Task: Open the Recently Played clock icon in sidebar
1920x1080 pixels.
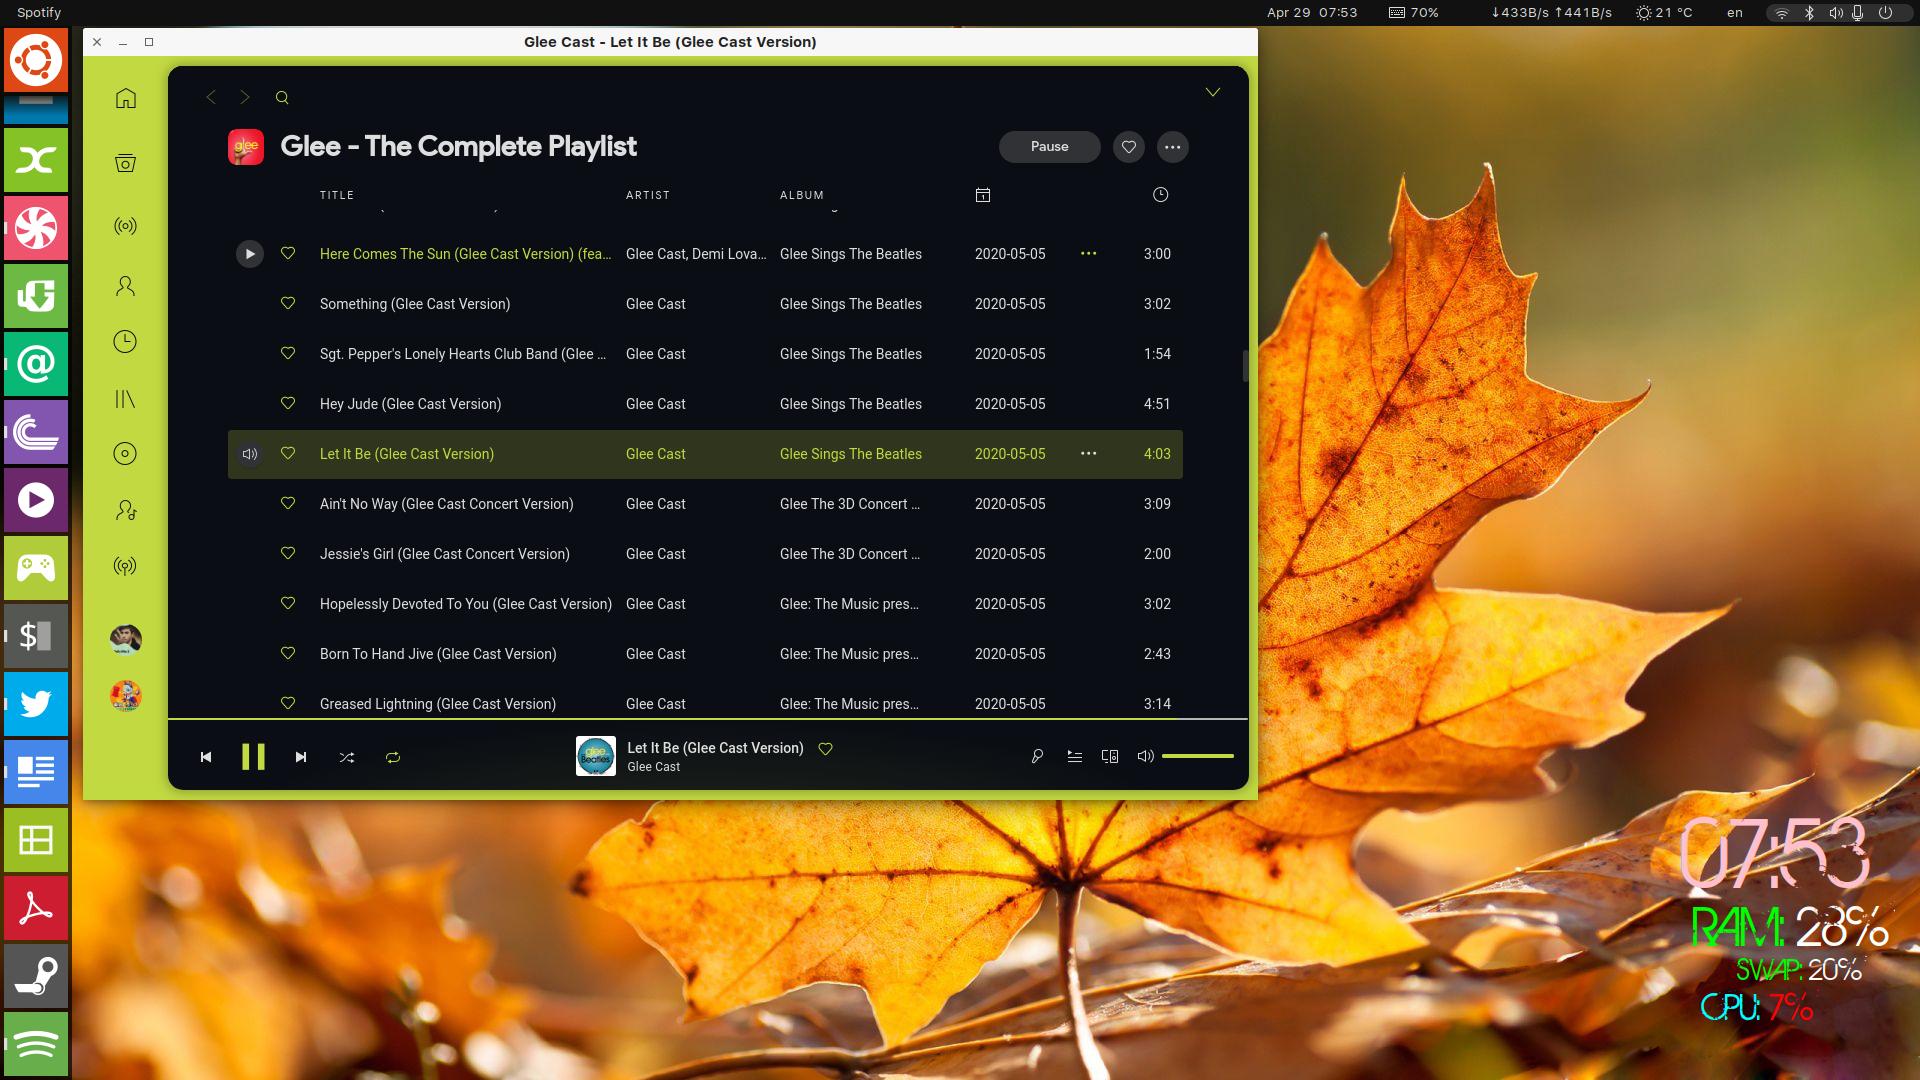Action: coord(125,342)
